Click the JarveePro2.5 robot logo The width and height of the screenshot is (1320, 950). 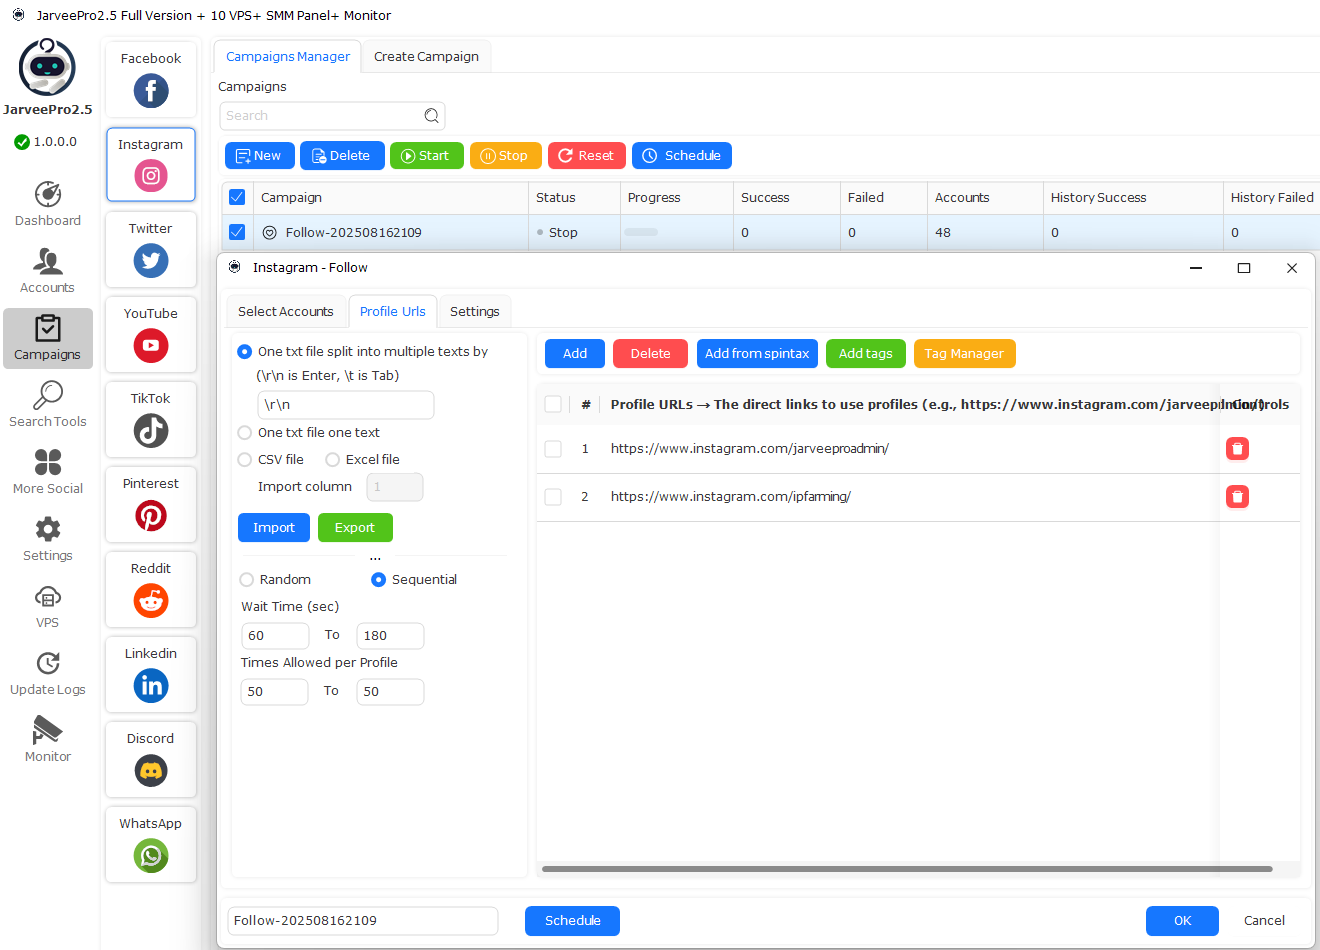[47, 67]
